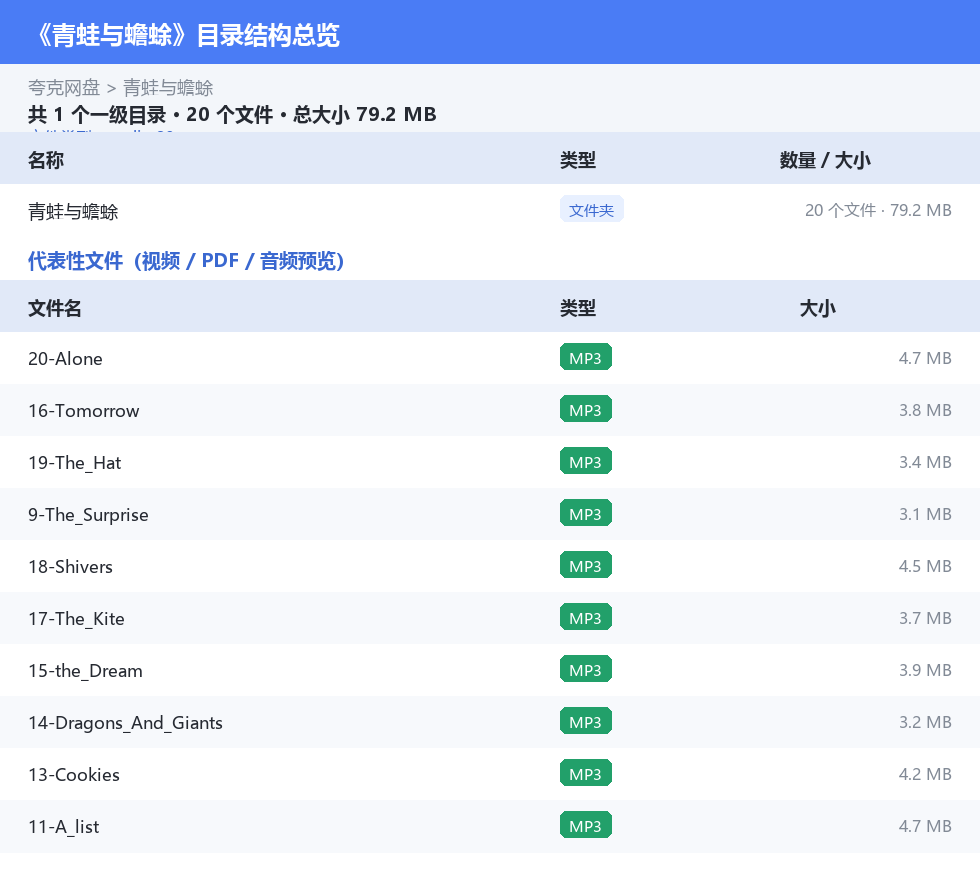The width and height of the screenshot is (980, 884).
Task: Click the 4.2 MB size of 13-Cookies
Action: pyautogui.click(x=925, y=773)
